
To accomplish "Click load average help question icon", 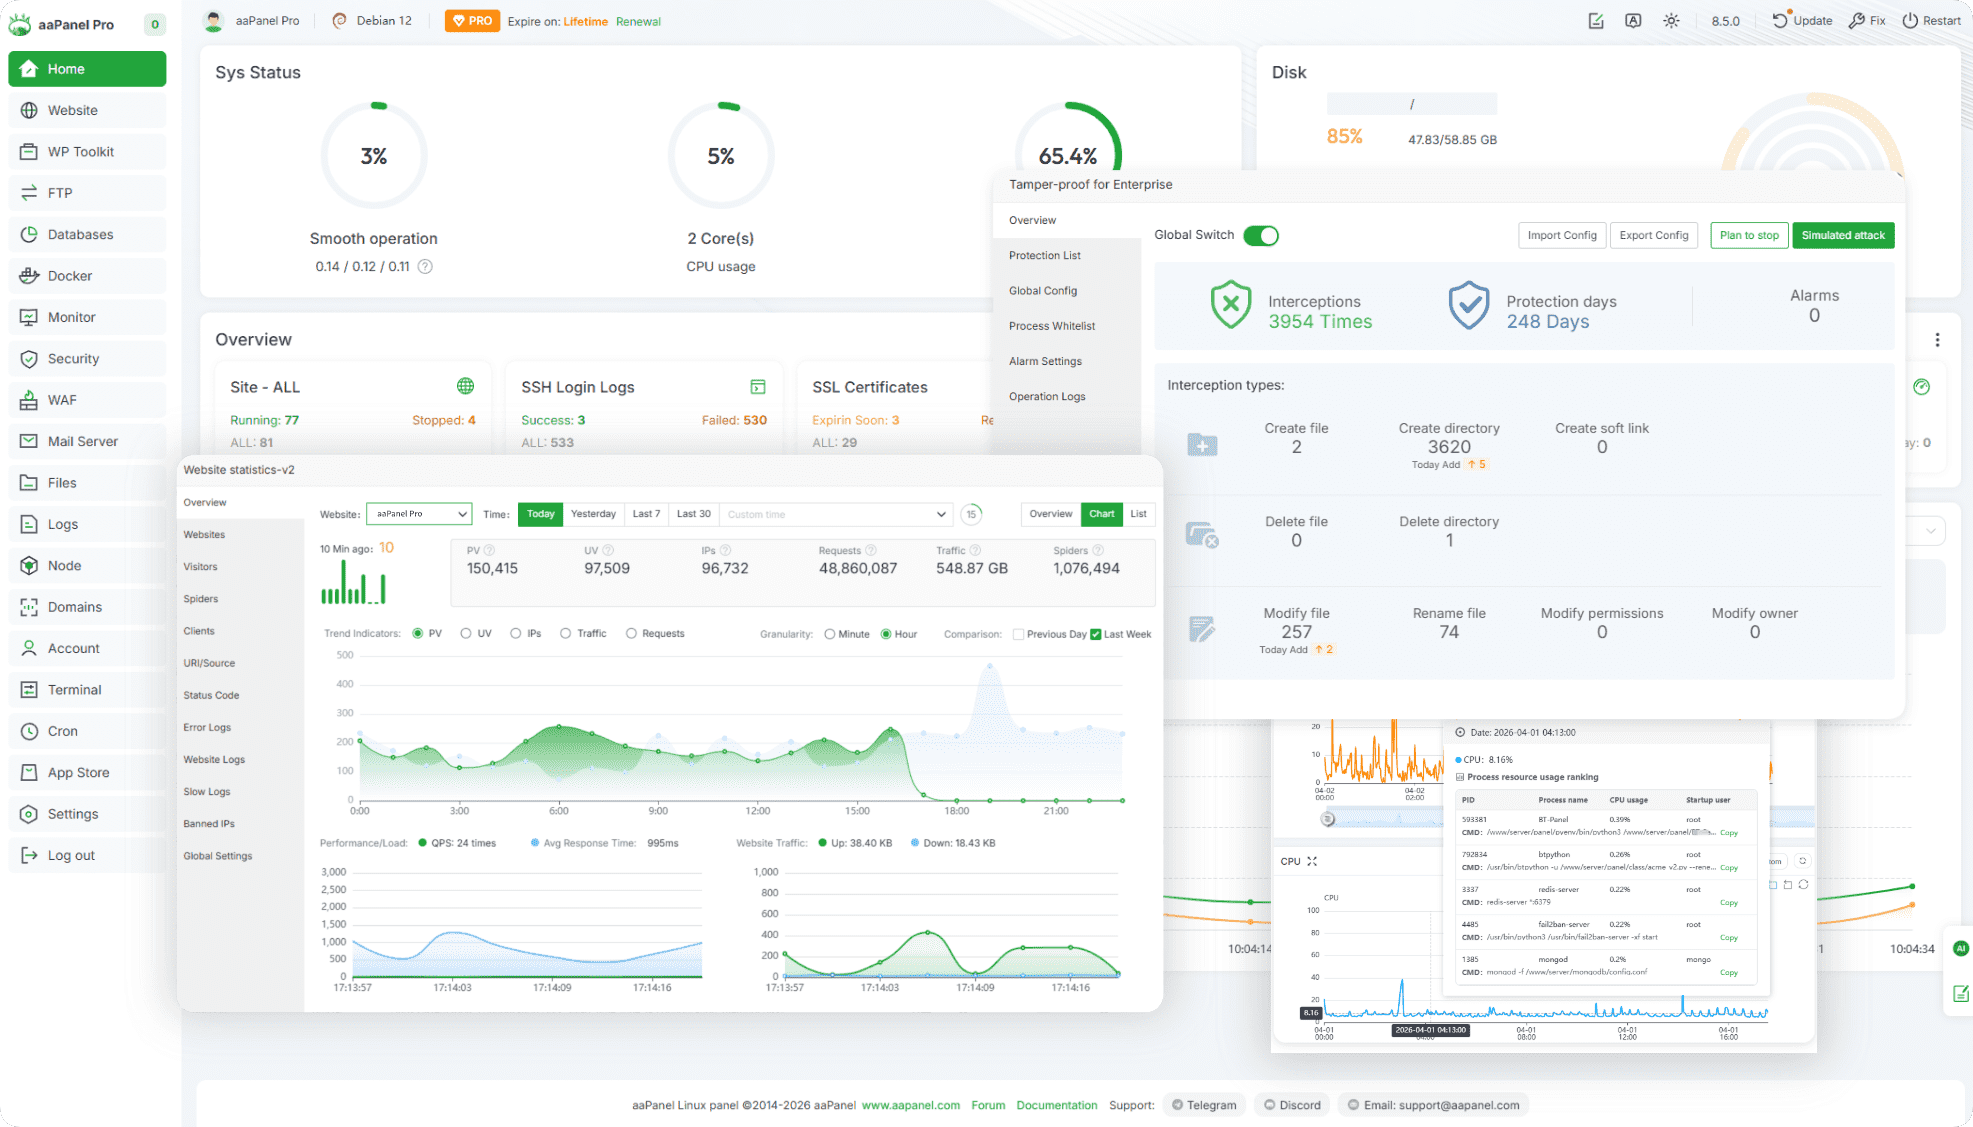I will point(425,267).
